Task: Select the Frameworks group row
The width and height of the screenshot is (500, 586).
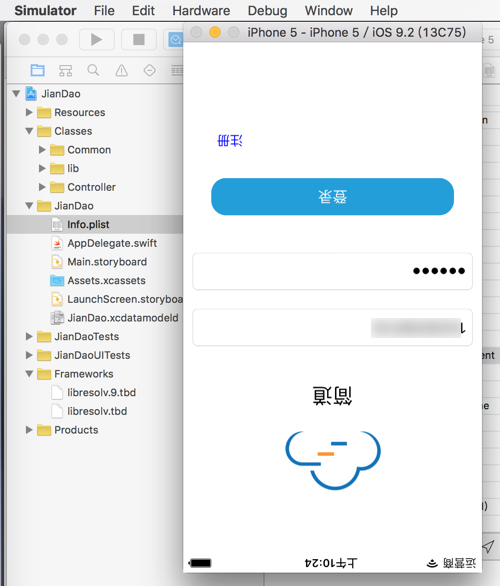Action: [x=95, y=374]
